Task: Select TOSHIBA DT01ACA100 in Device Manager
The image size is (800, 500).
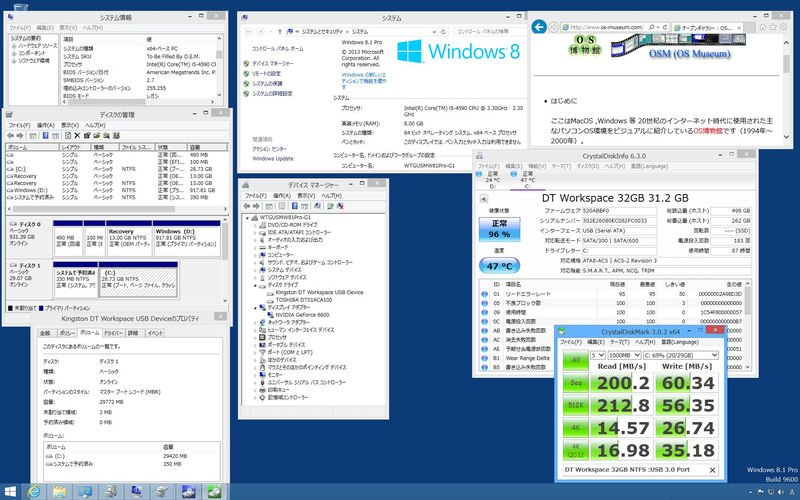Action: tap(304, 300)
